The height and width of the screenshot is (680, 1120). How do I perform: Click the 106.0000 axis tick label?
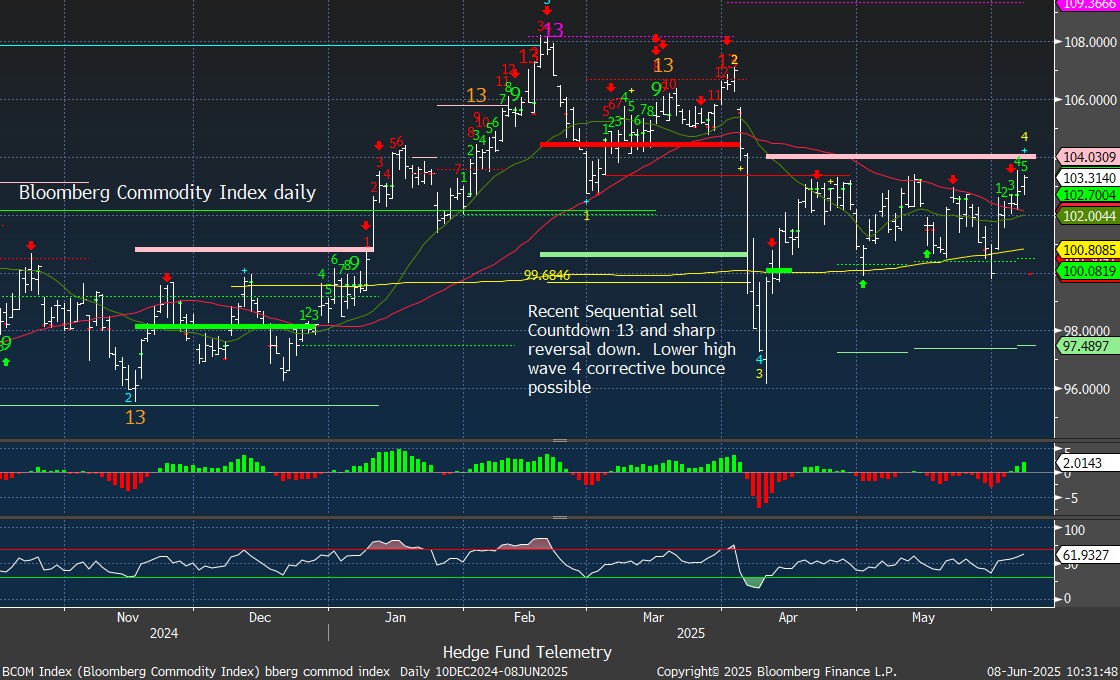coord(1091,100)
